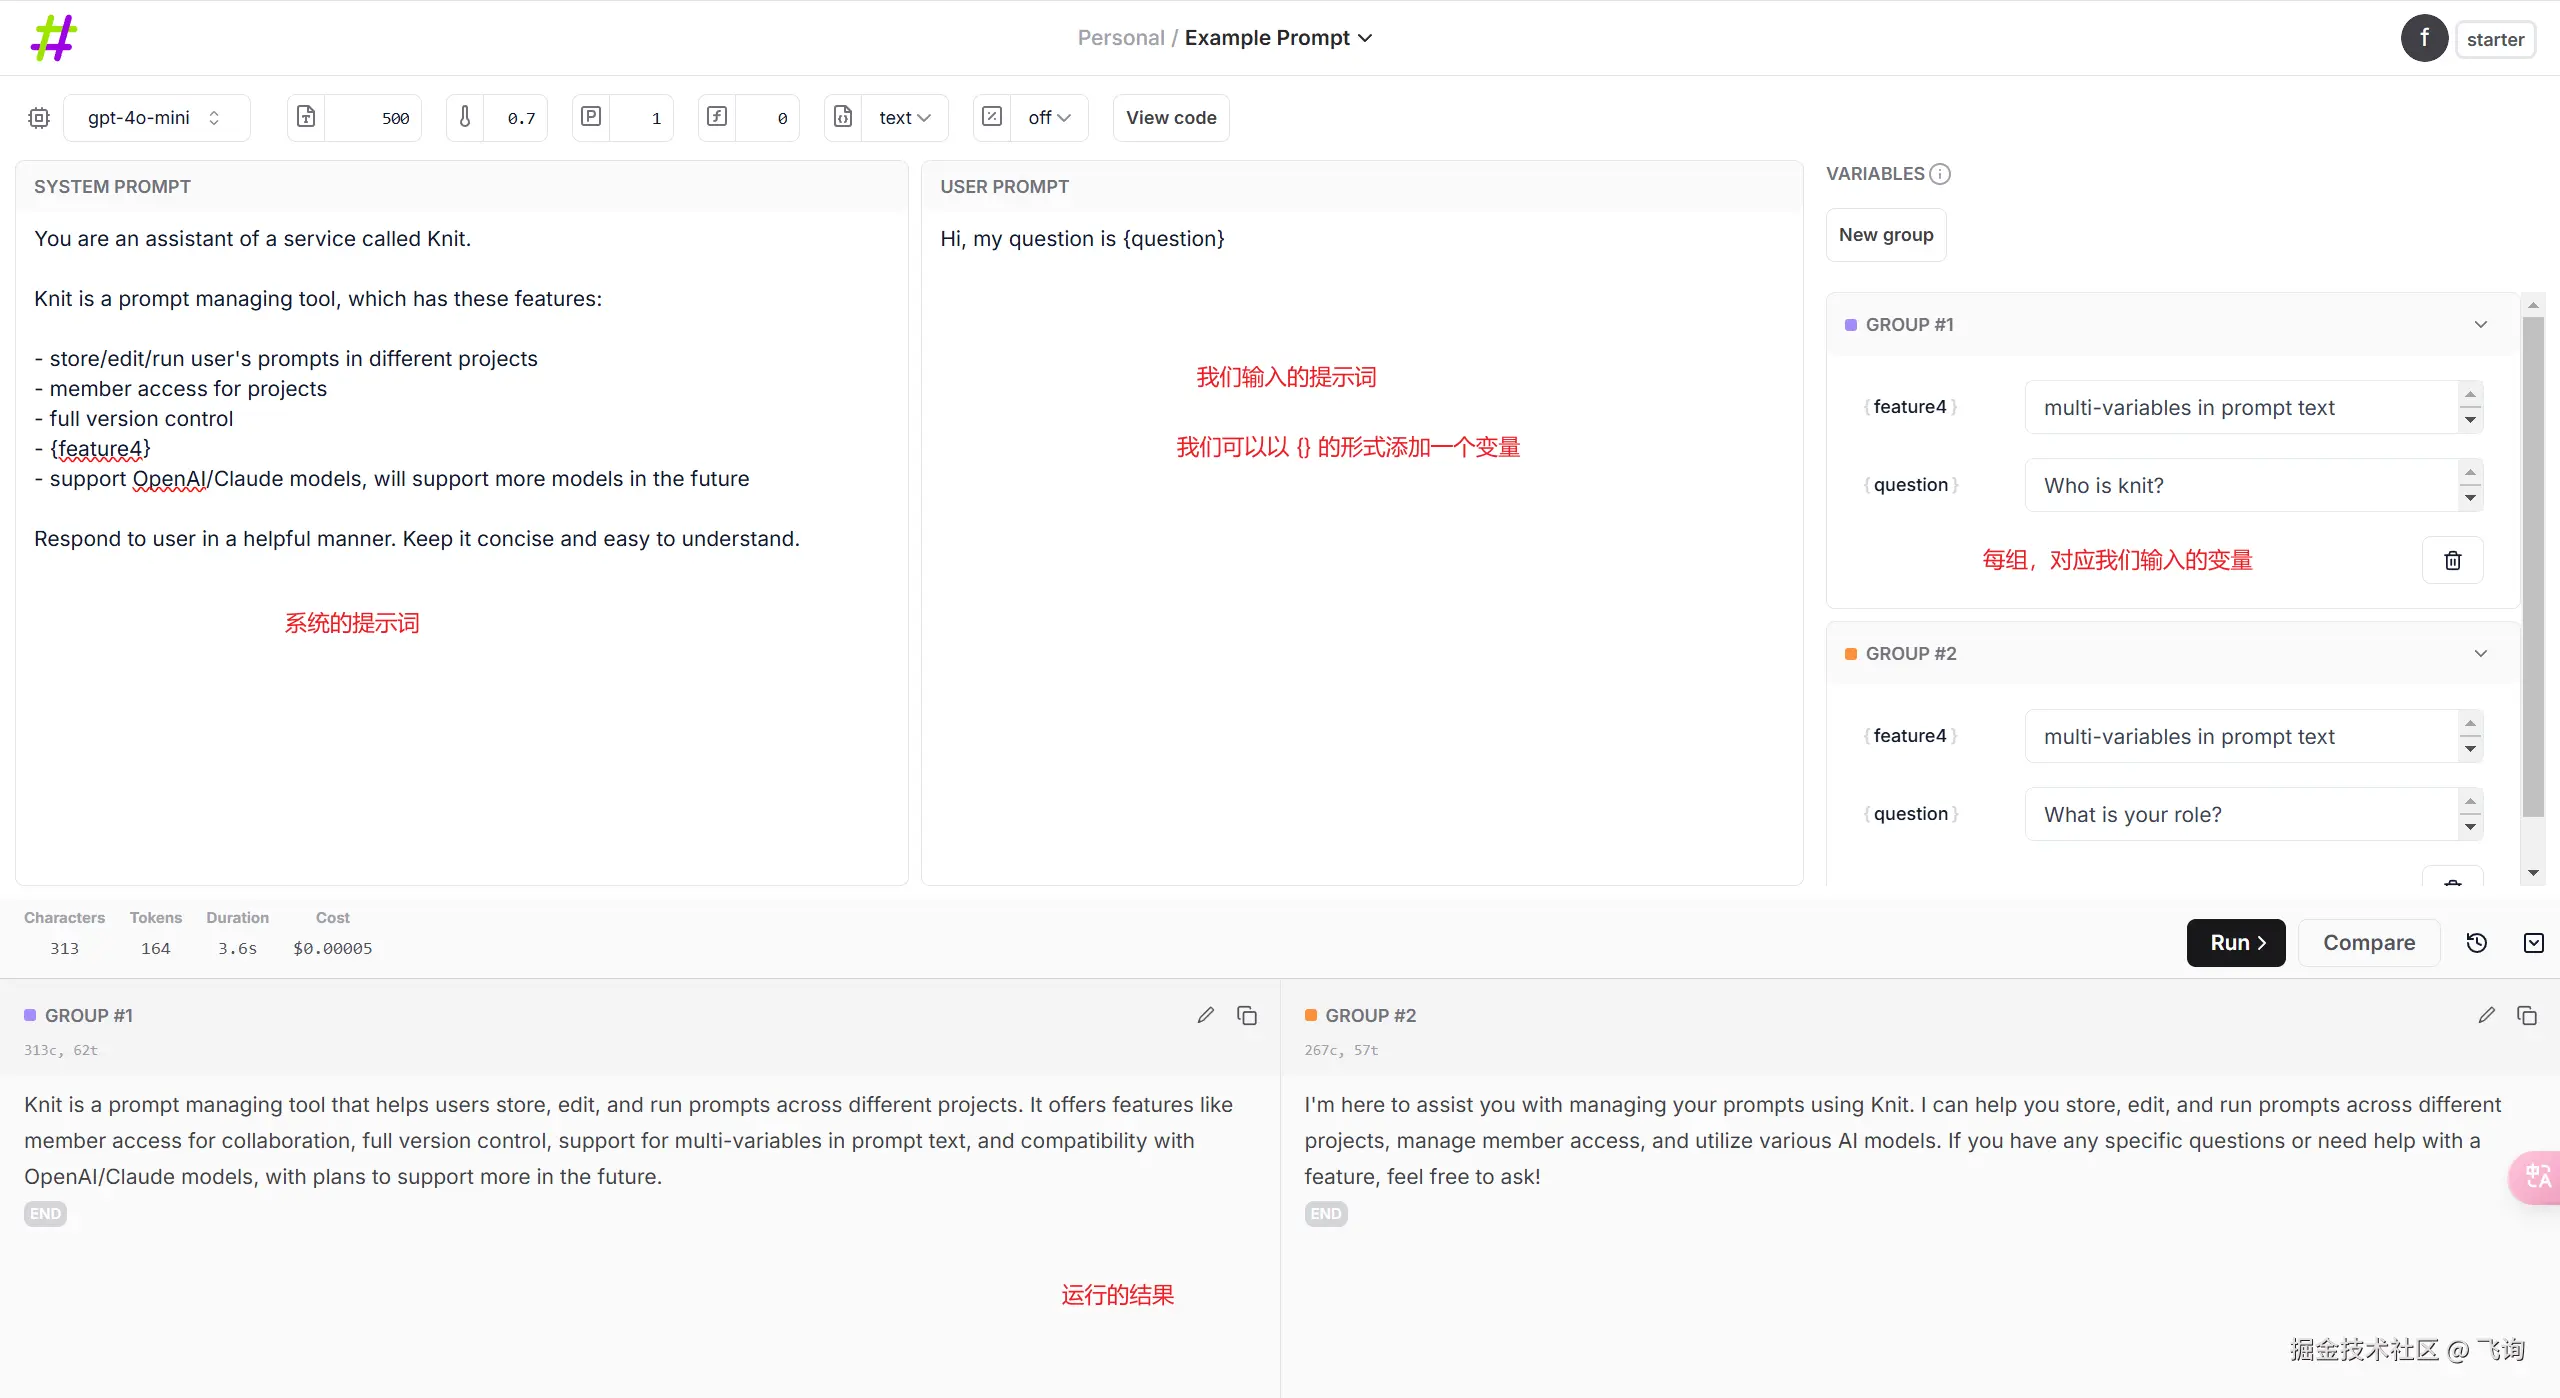
Task: Copy the GROUP #2 result text
Action: [2527, 1016]
